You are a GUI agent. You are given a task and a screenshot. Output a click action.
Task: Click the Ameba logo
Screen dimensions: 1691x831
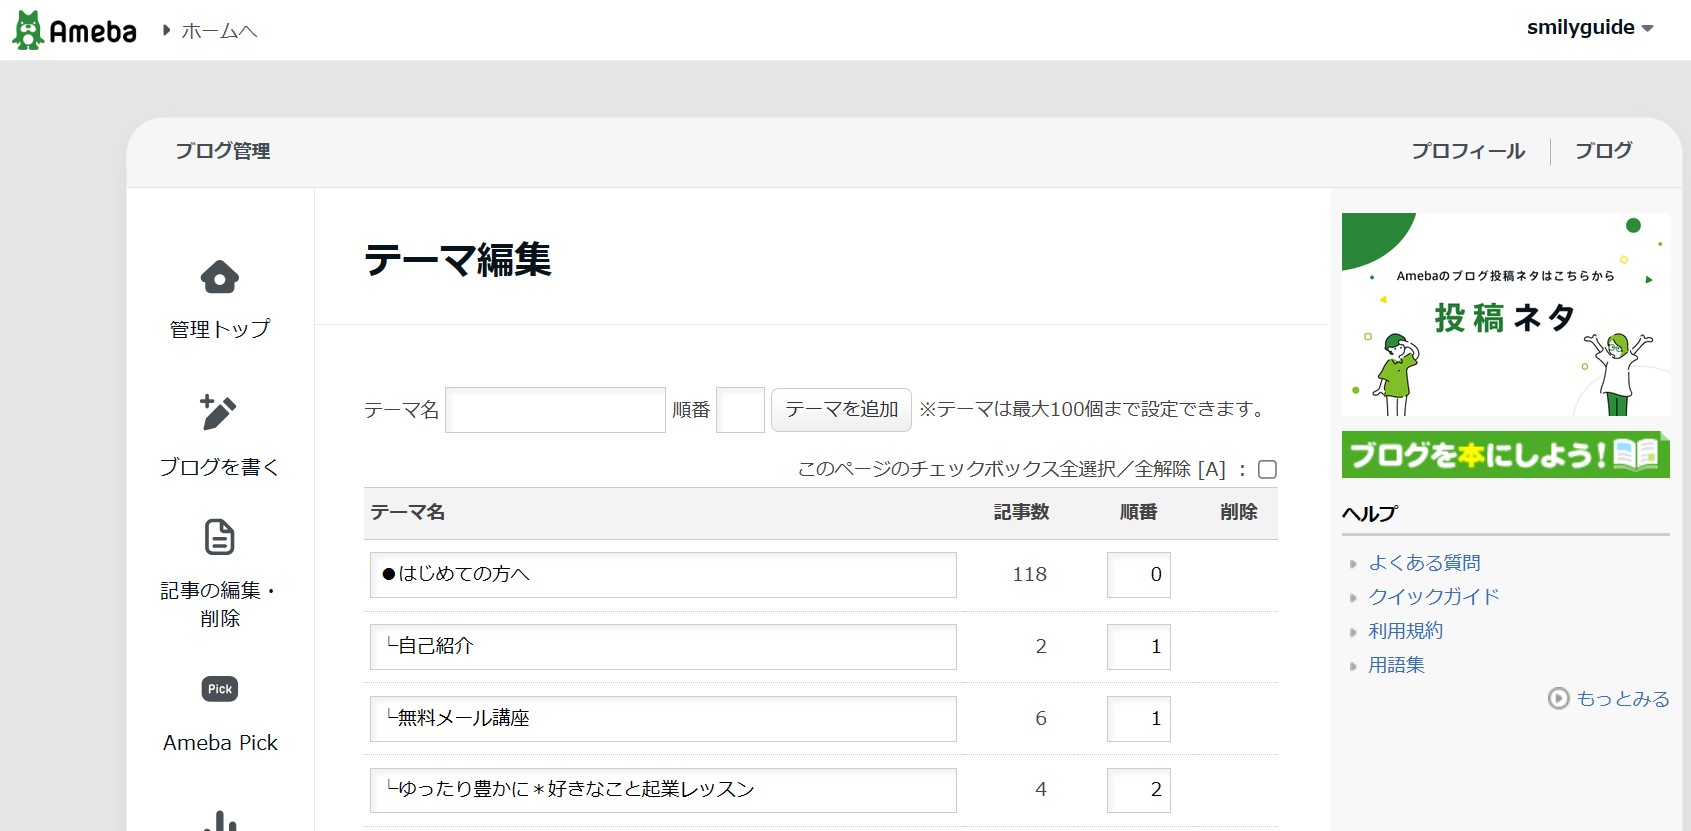(74, 31)
